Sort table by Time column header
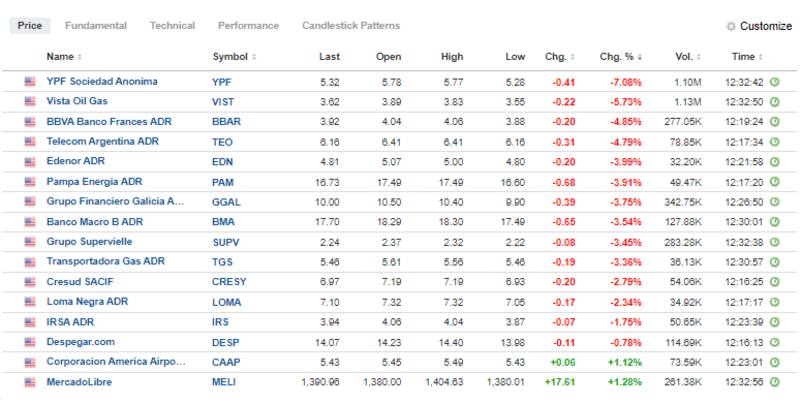Viewport: 800px width, 404px height. pos(743,56)
